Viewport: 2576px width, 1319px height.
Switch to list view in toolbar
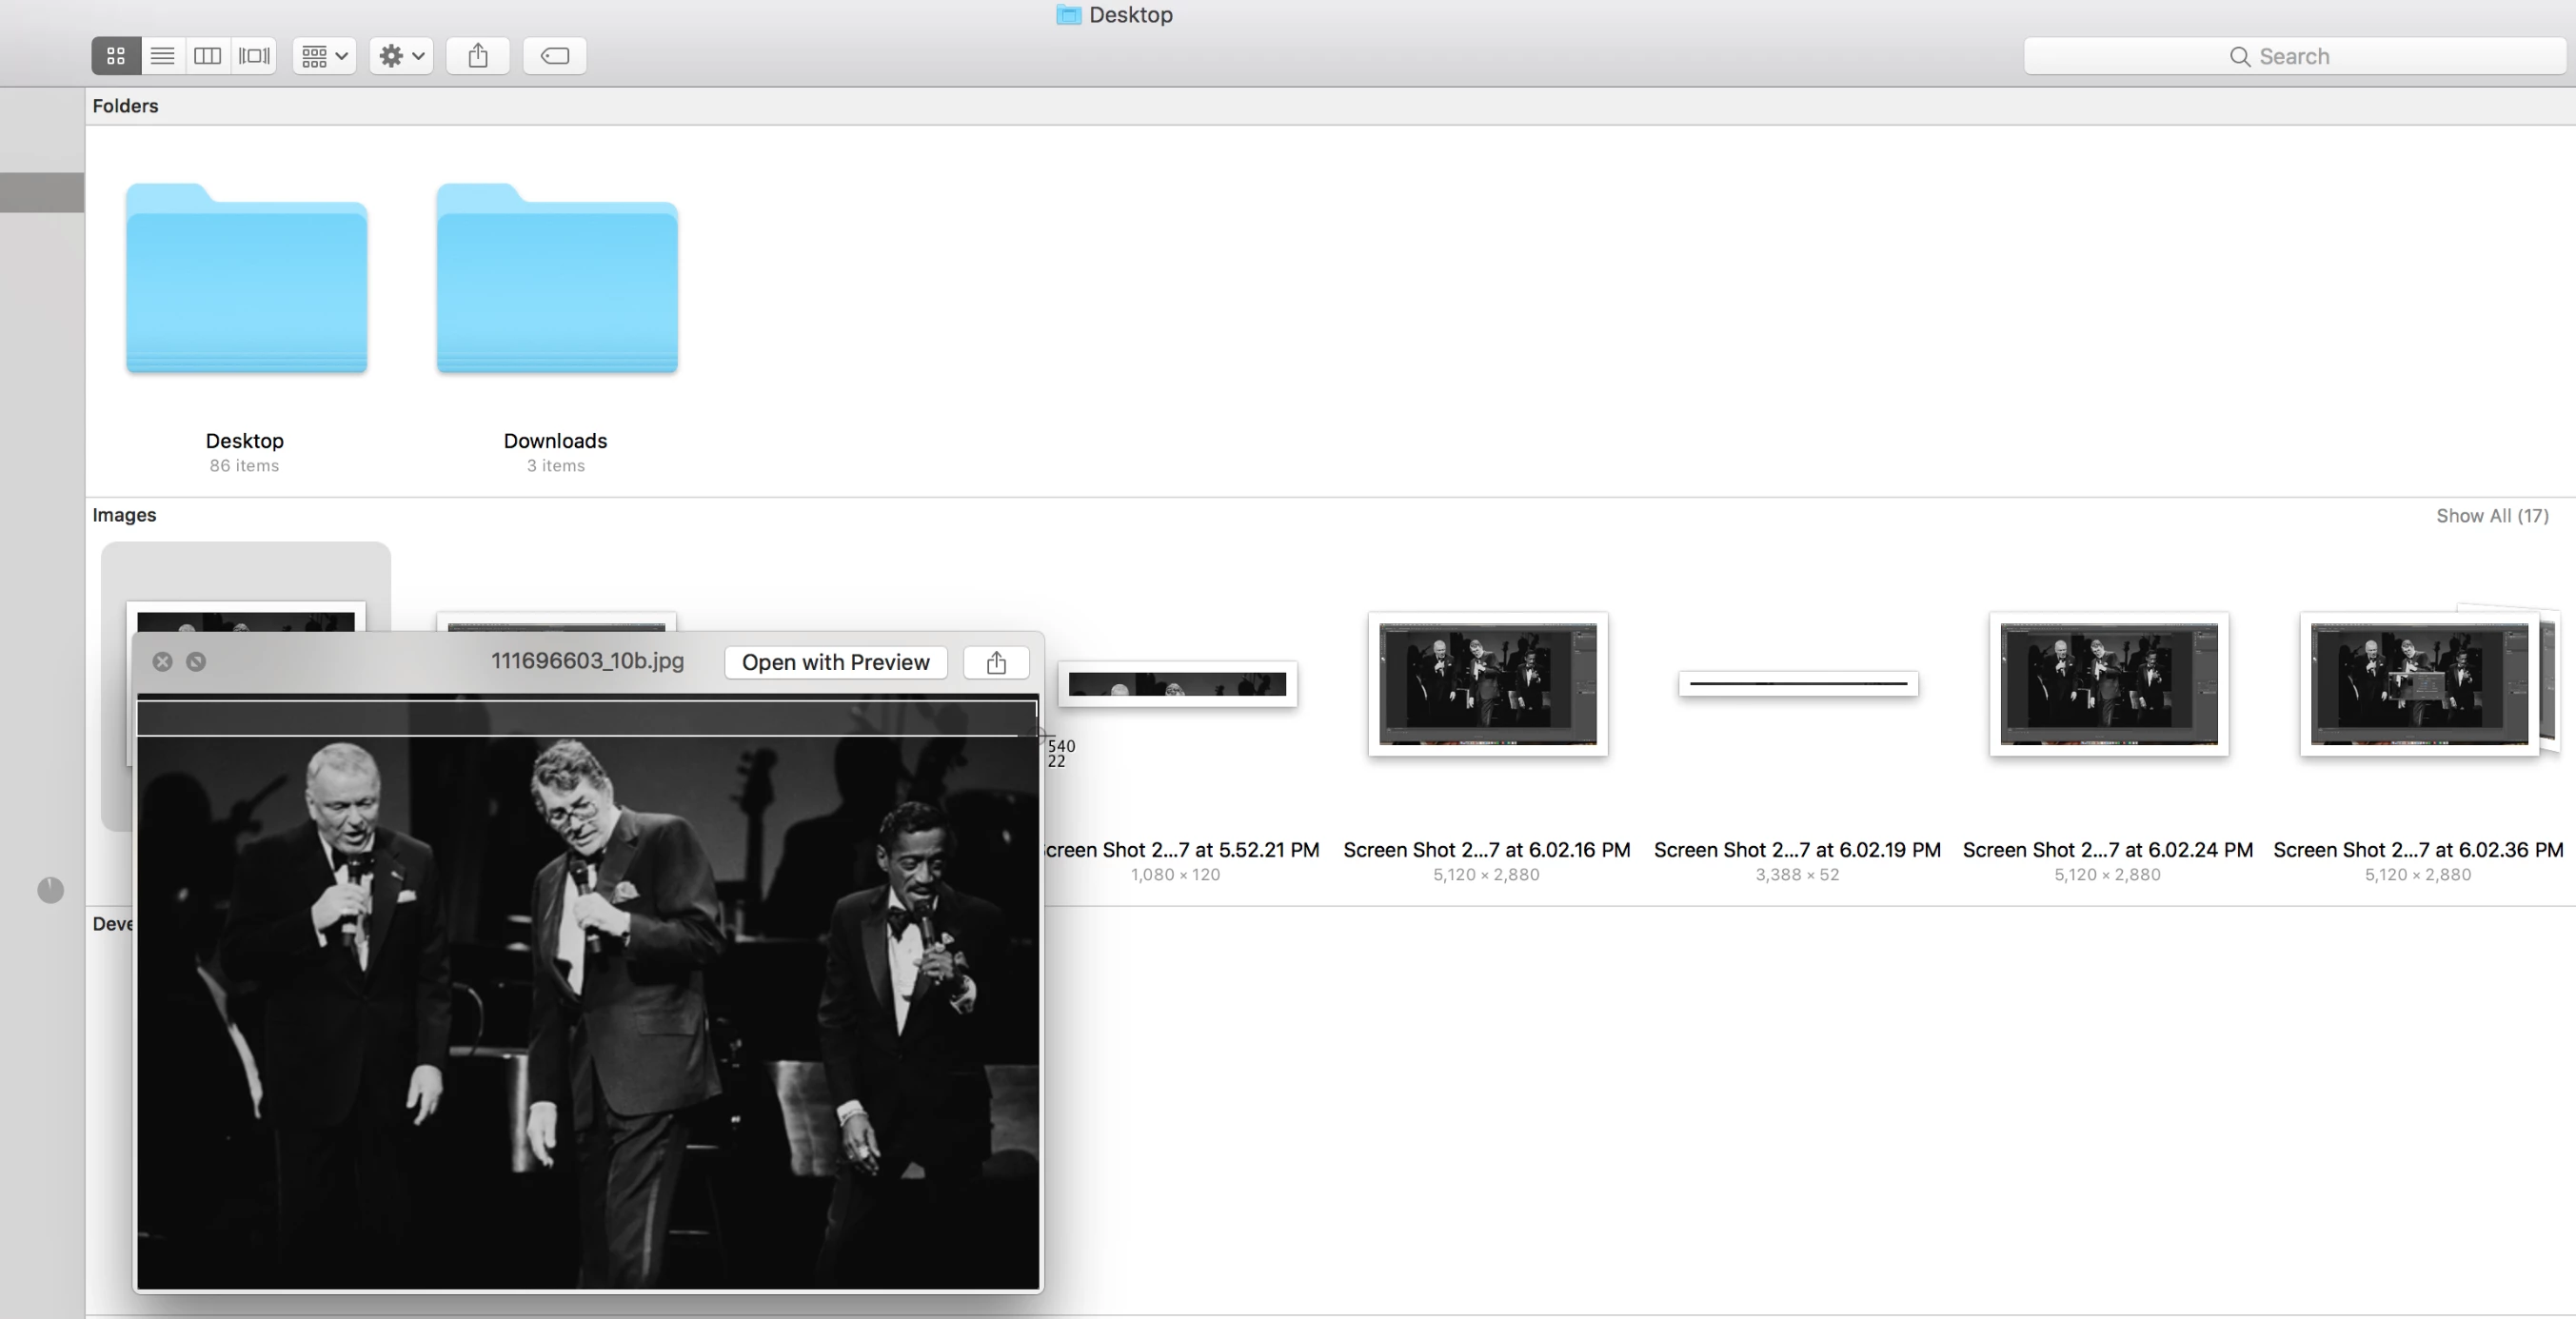(162, 56)
